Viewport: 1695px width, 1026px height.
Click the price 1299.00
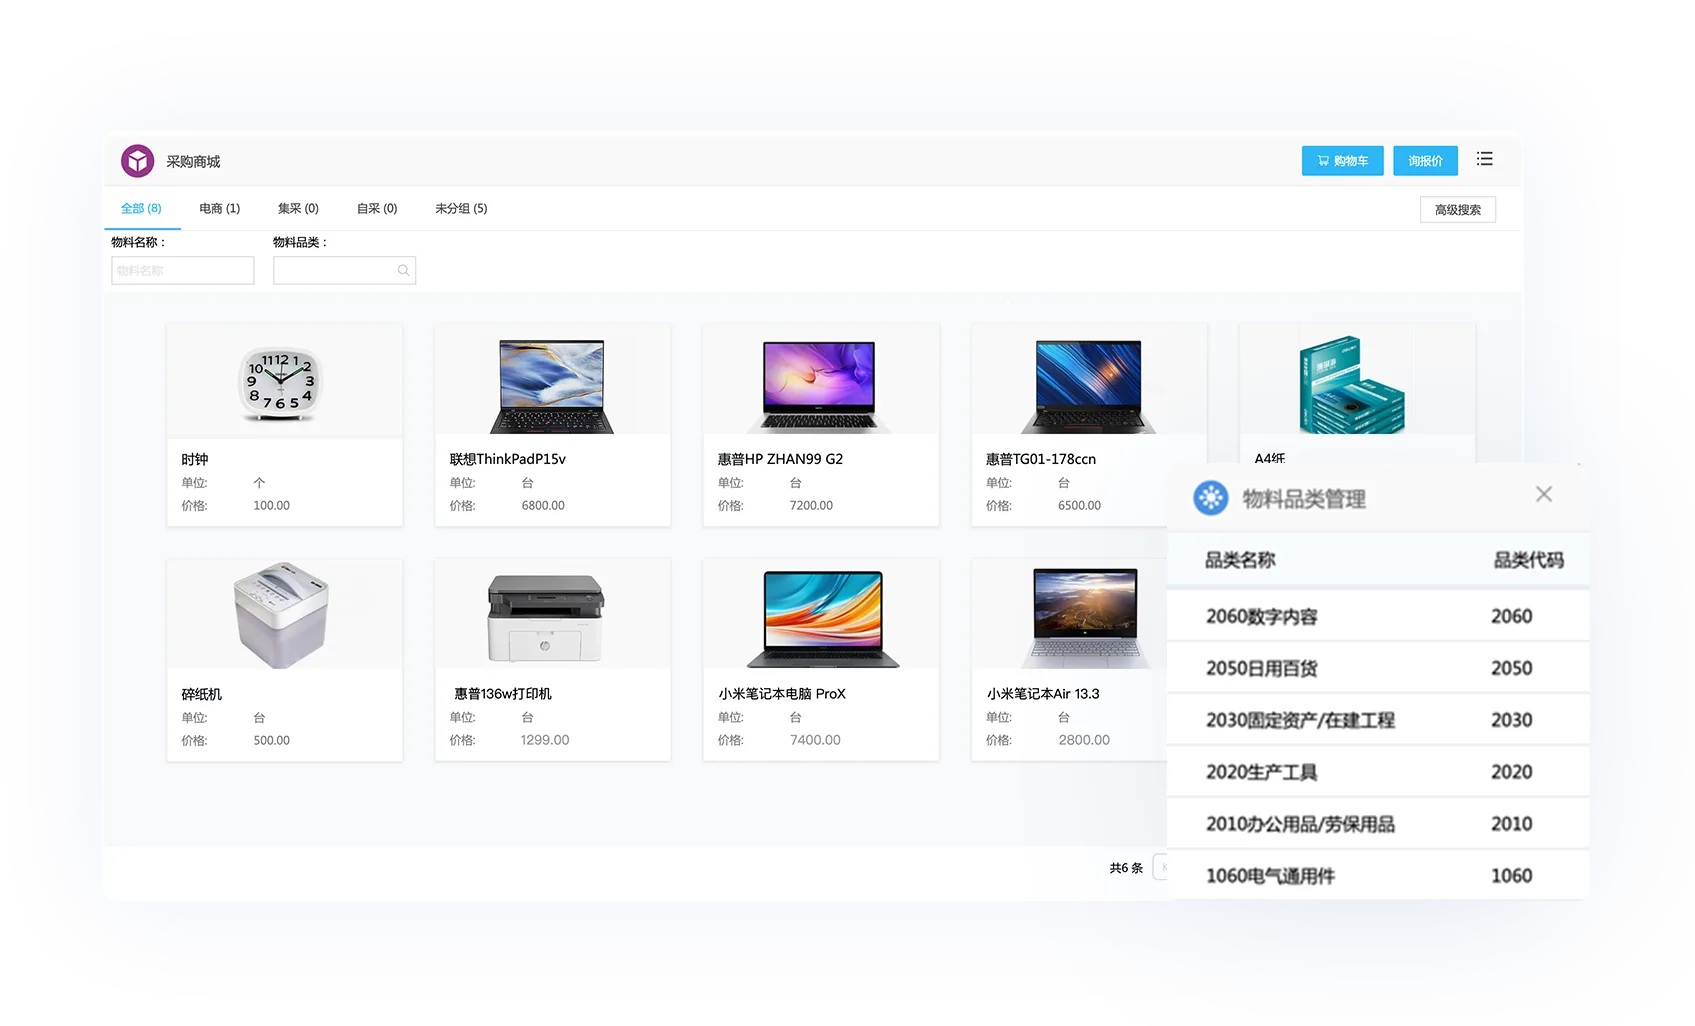tap(545, 741)
